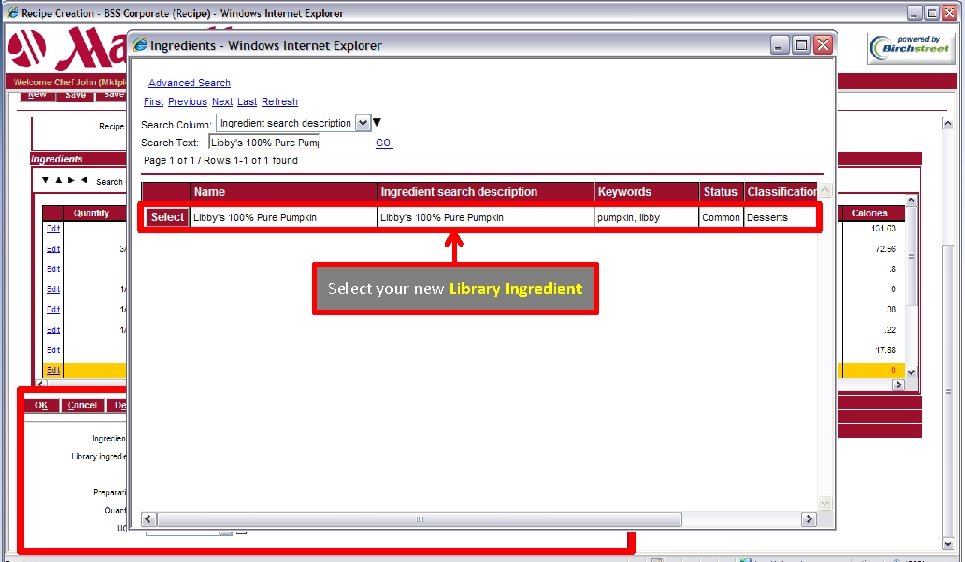Click main page vertical scrollbar up arrow
Viewport: 965px width, 562px height.
click(x=948, y=124)
